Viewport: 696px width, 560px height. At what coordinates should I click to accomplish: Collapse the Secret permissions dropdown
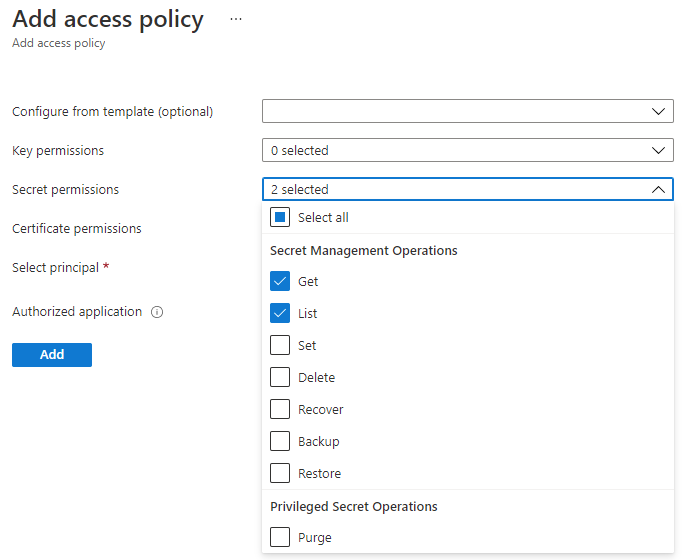(x=468, y=189)
